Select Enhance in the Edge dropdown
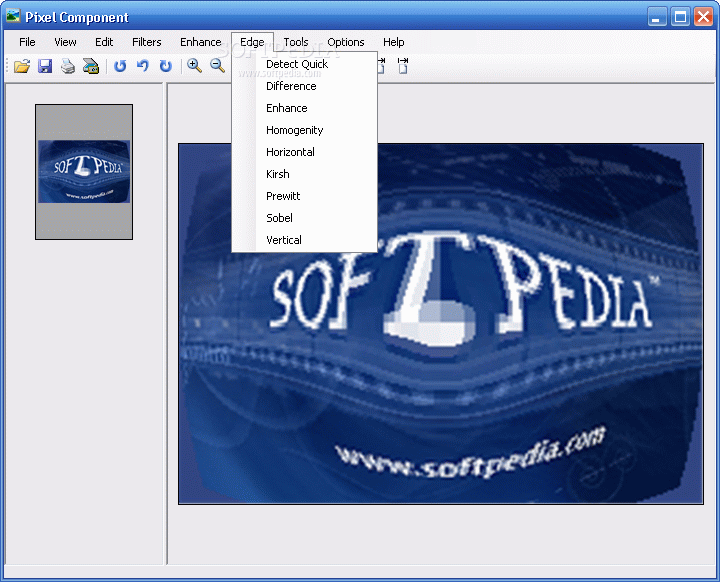 (304, 108)
